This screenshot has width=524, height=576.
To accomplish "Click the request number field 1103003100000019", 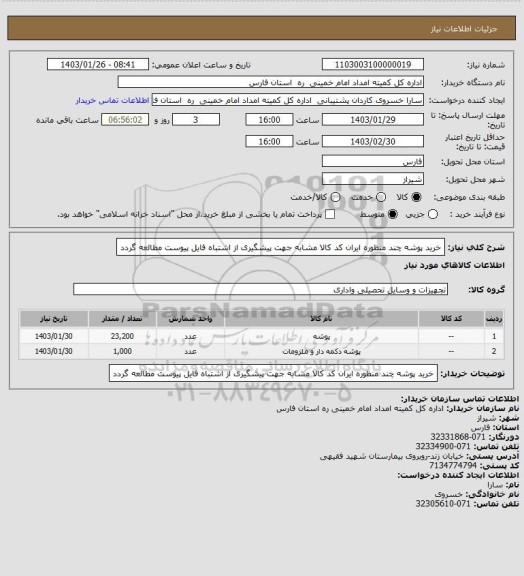I will (373, 64).
